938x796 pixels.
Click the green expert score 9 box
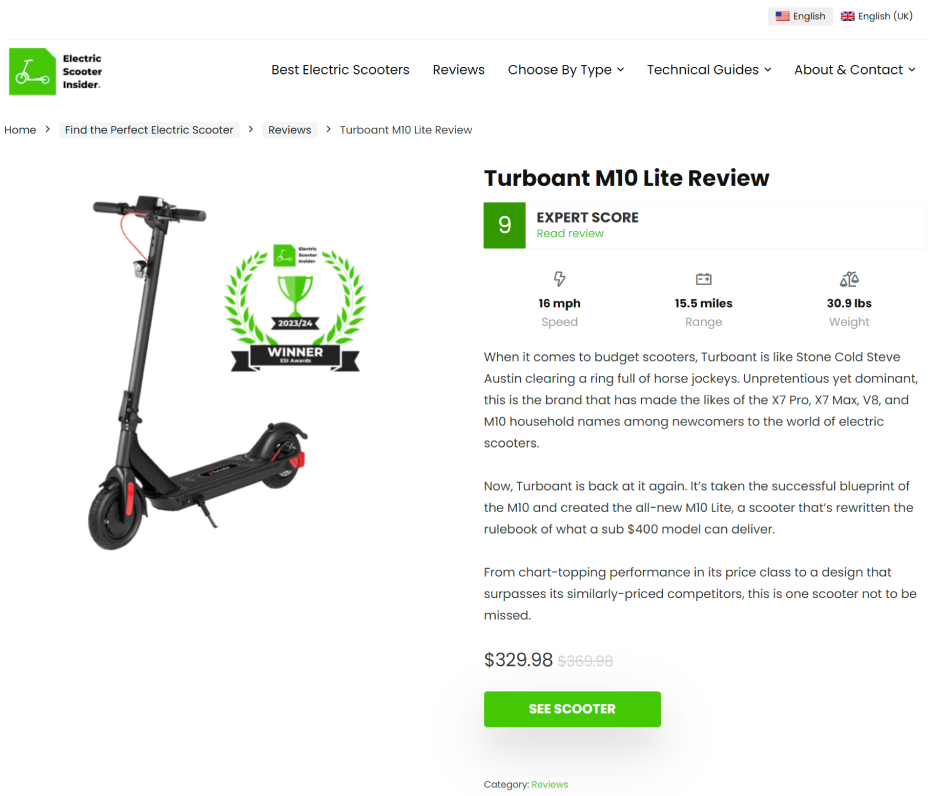504,225
